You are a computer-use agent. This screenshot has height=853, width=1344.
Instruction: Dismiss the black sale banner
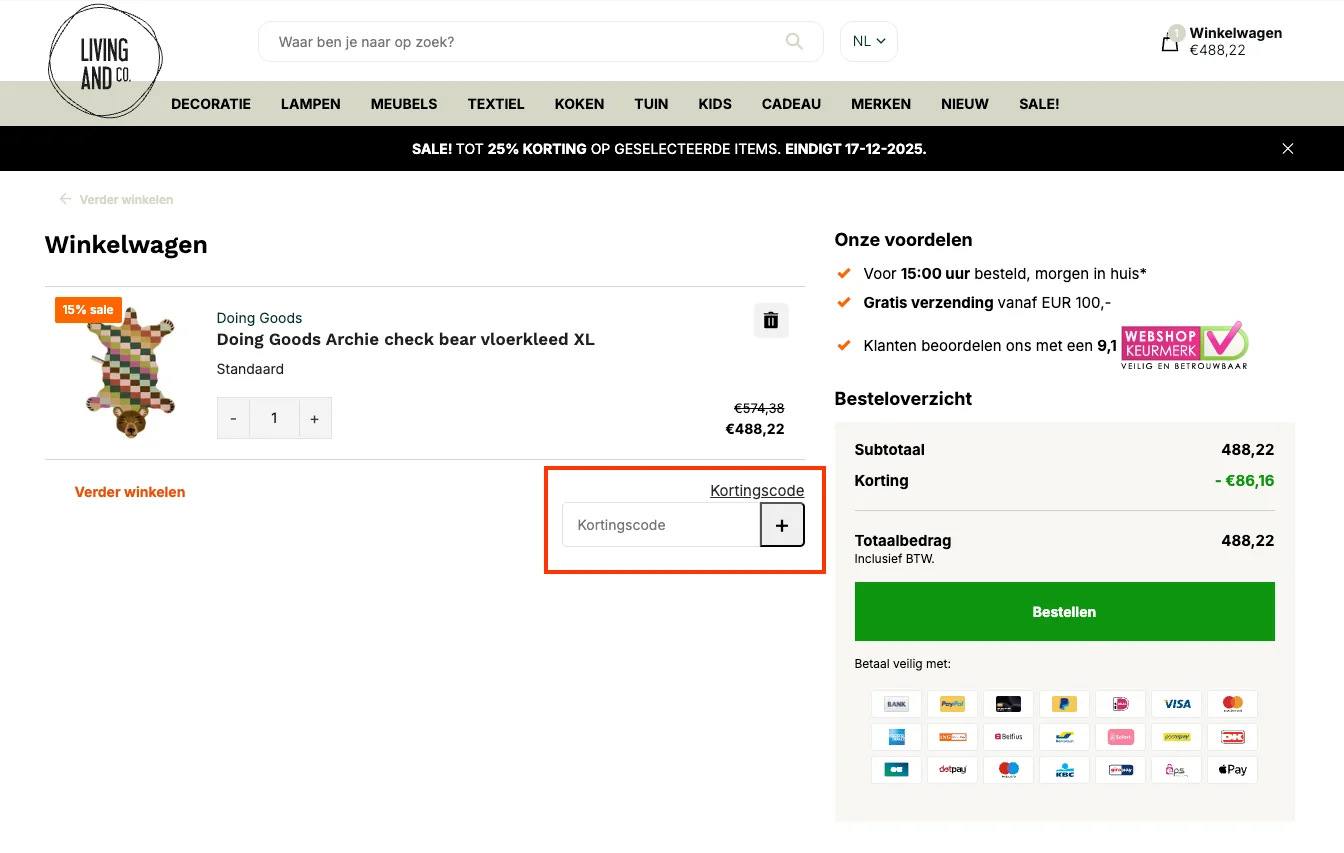(1287, 149)
